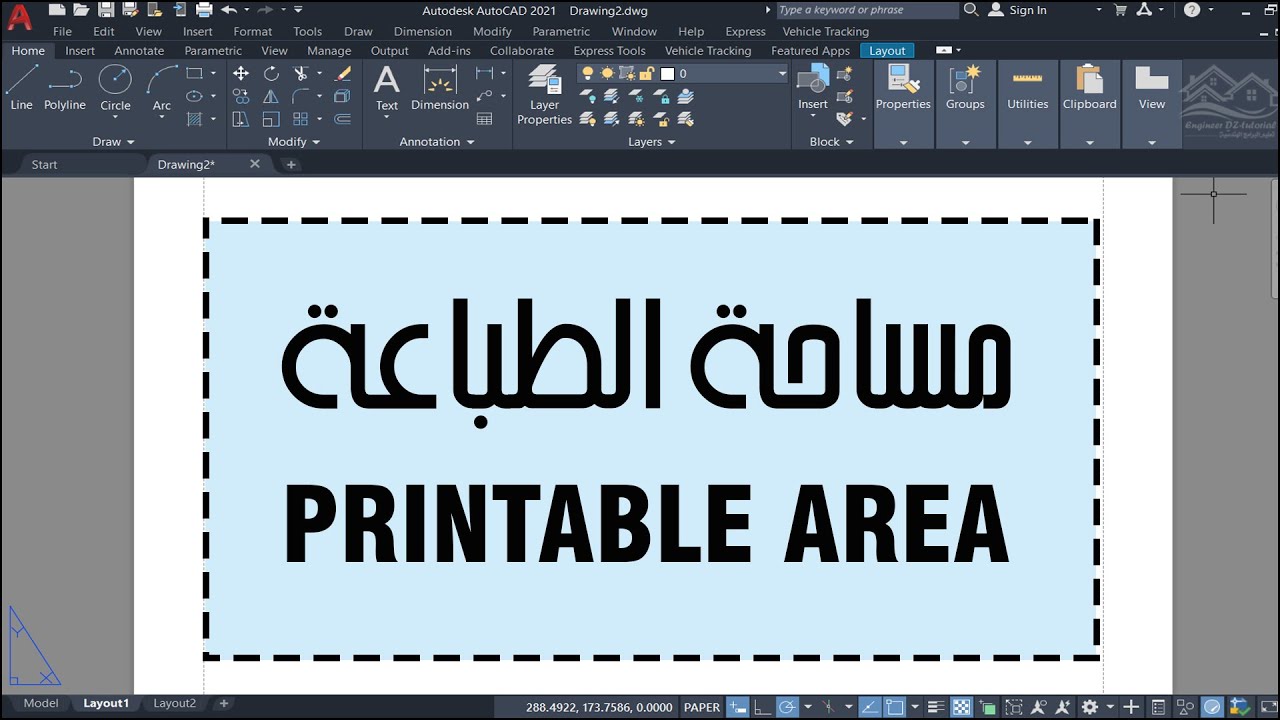Click the Trim scissors icon

click(x=300, y=73)
